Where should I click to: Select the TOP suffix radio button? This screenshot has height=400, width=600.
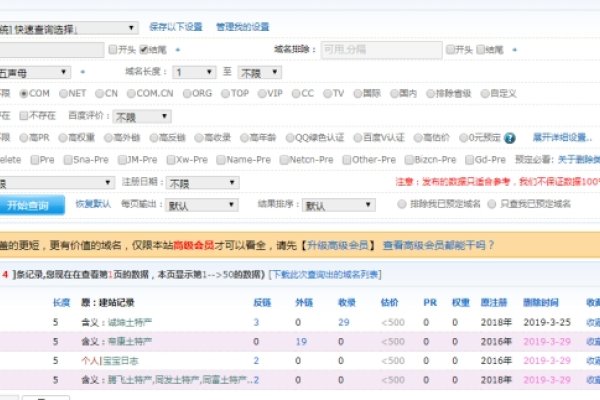[225, 94]
